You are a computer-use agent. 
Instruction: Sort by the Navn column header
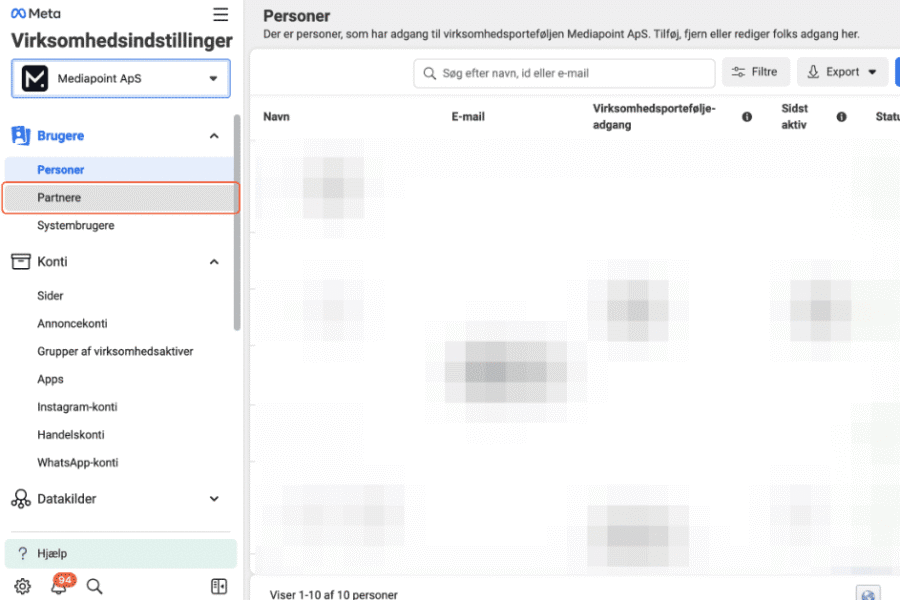[x=277, y=117]
